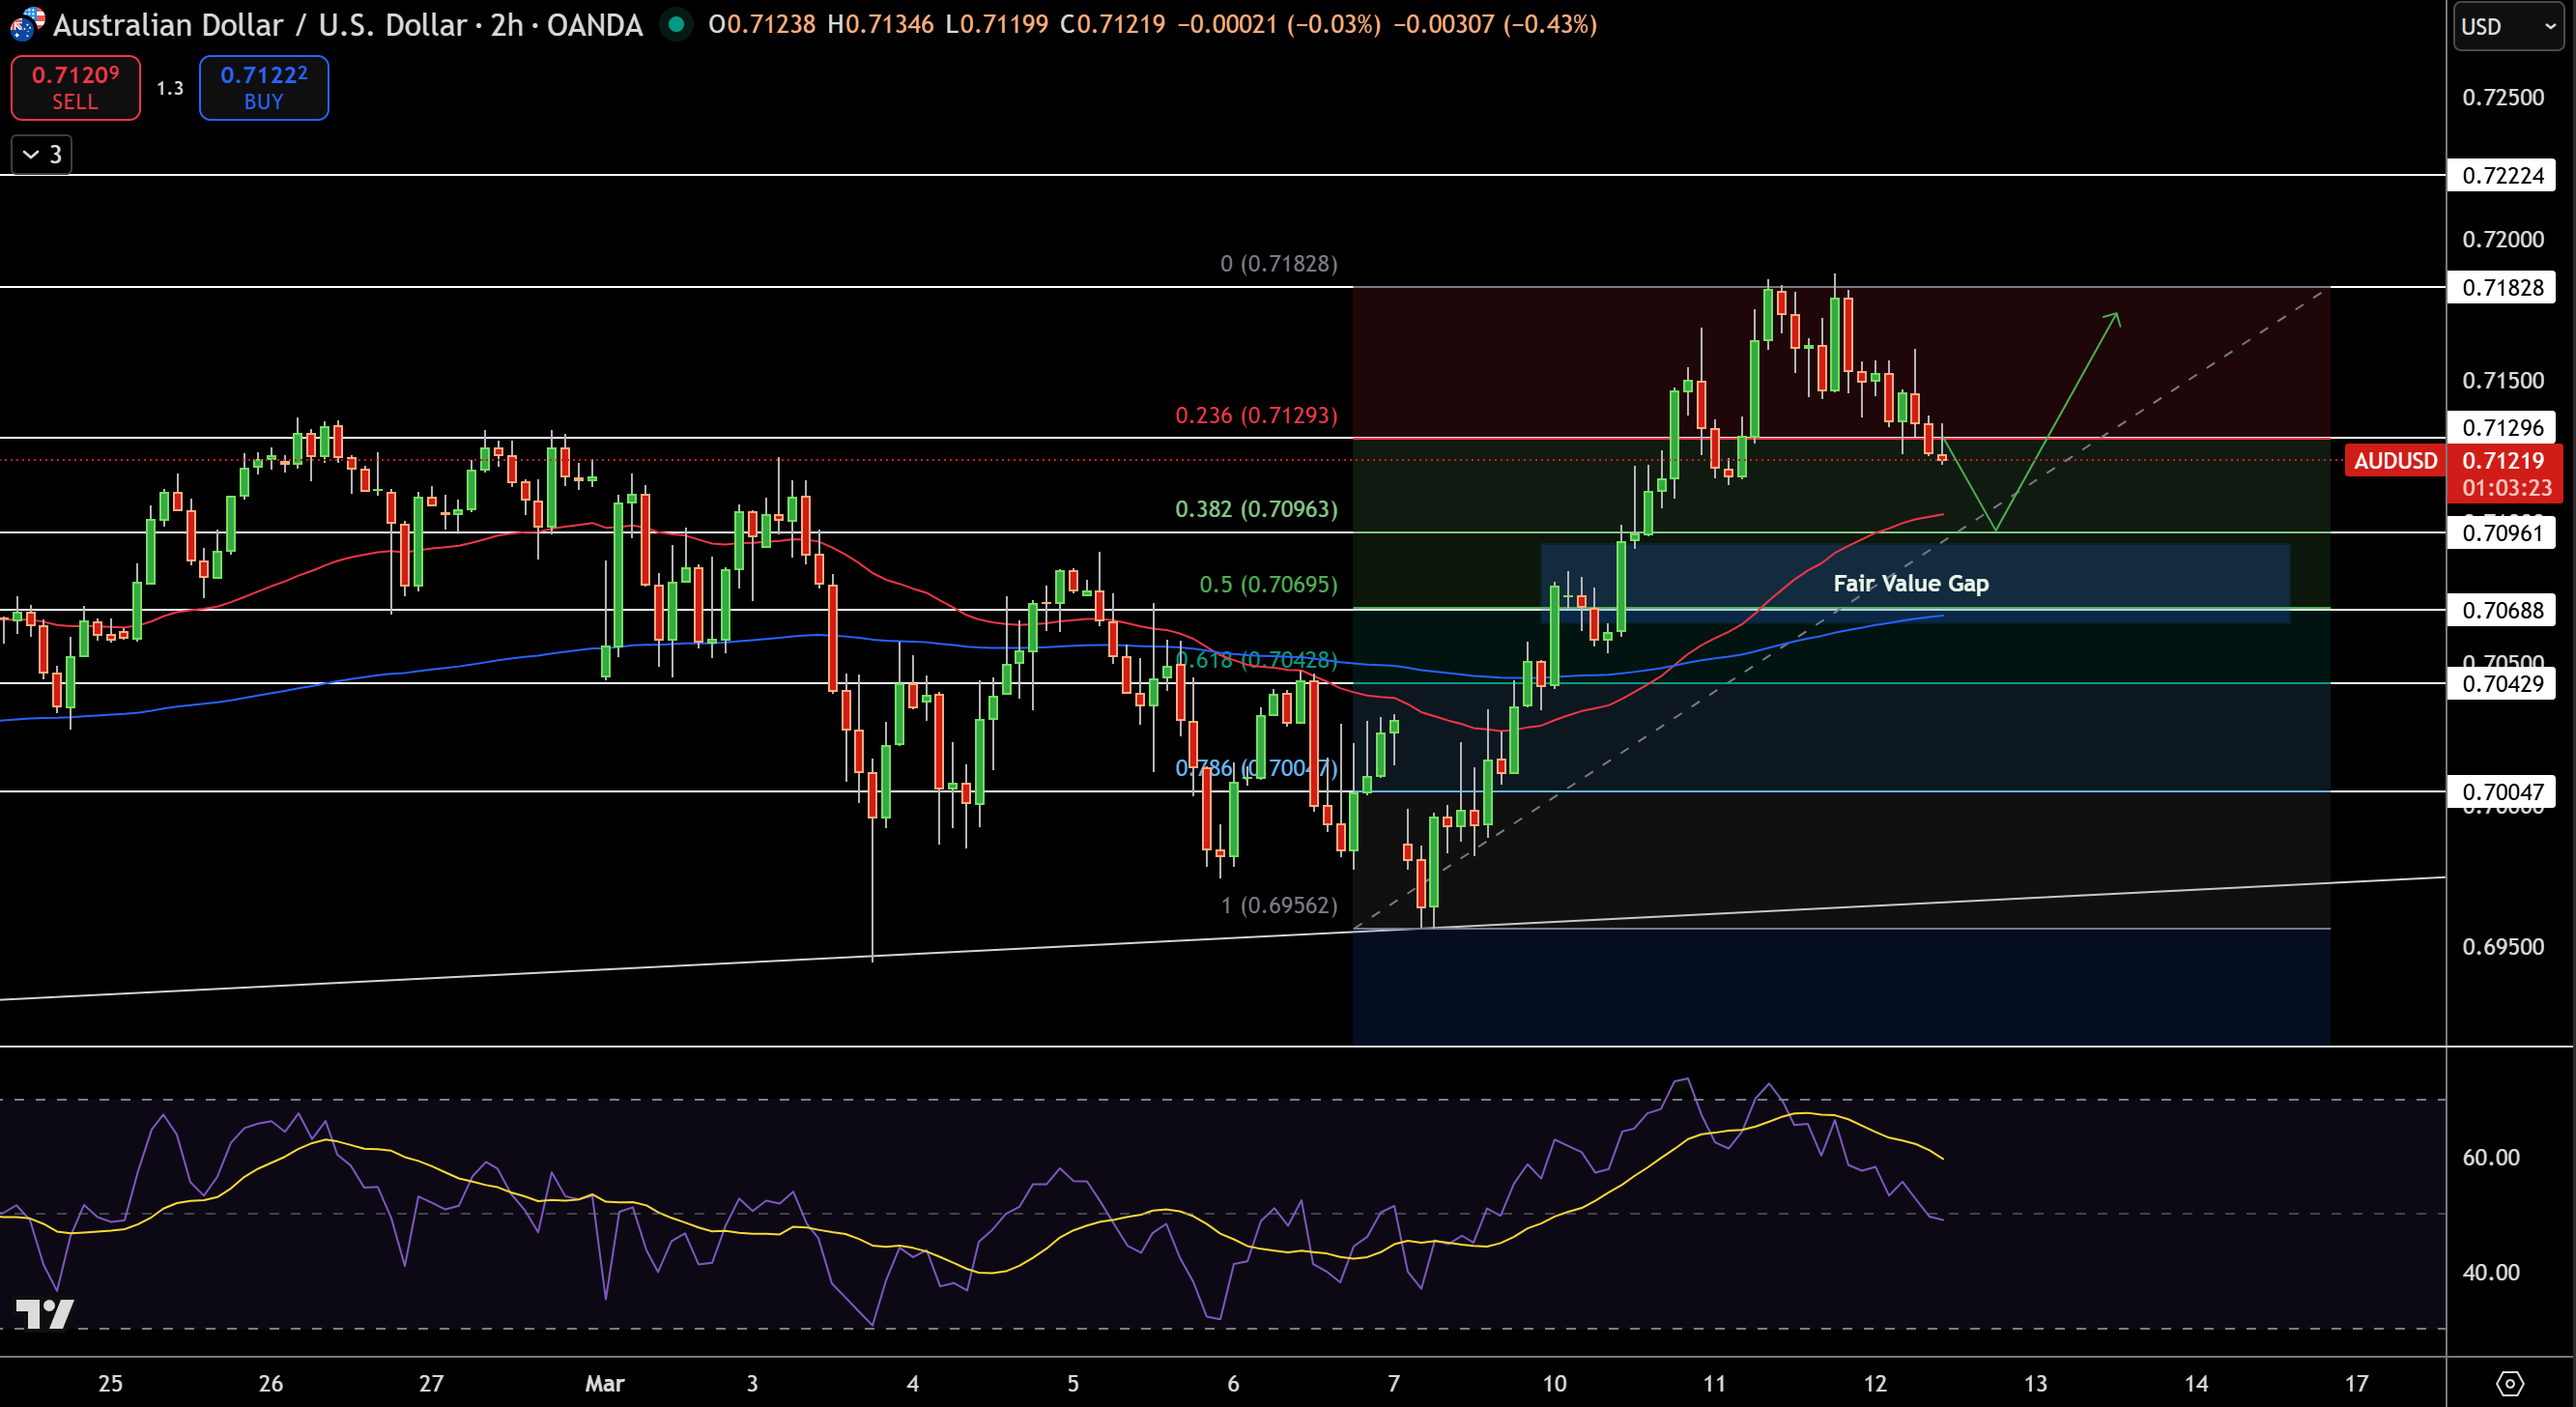Click the 0.69500 price scale label
2576x1407 pixels.
click(x=2502, y=946)
